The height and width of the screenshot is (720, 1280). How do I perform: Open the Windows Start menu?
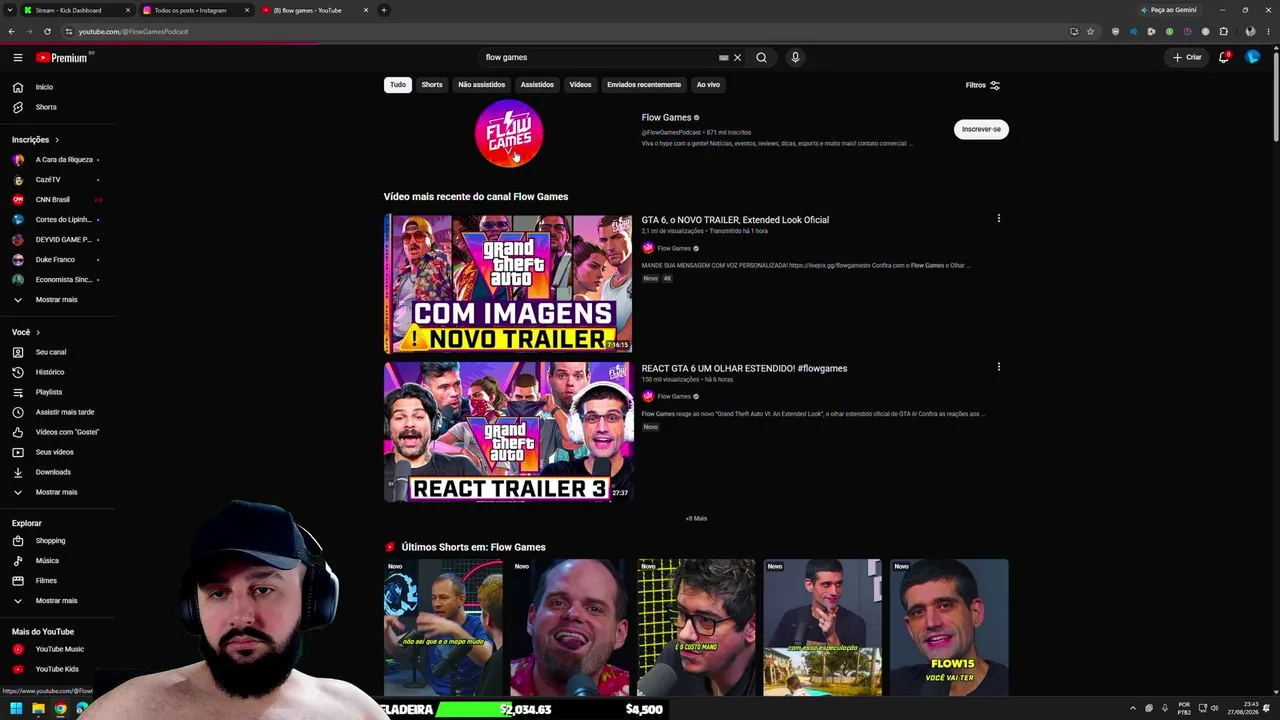pyautogui.click(x=16, y=709)
